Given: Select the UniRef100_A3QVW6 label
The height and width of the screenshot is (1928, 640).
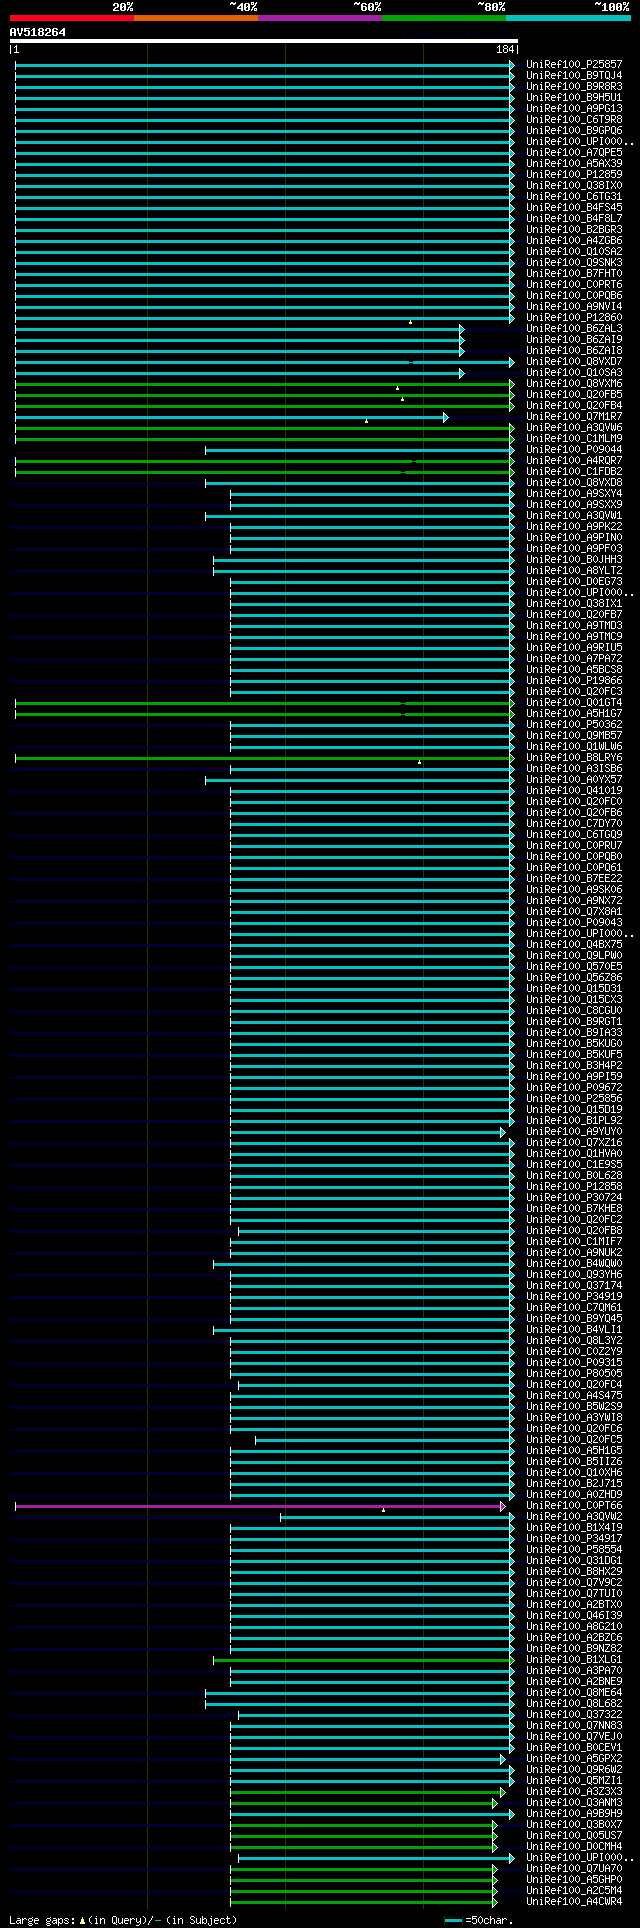Looking at the screenshot, I should [574, 428].
